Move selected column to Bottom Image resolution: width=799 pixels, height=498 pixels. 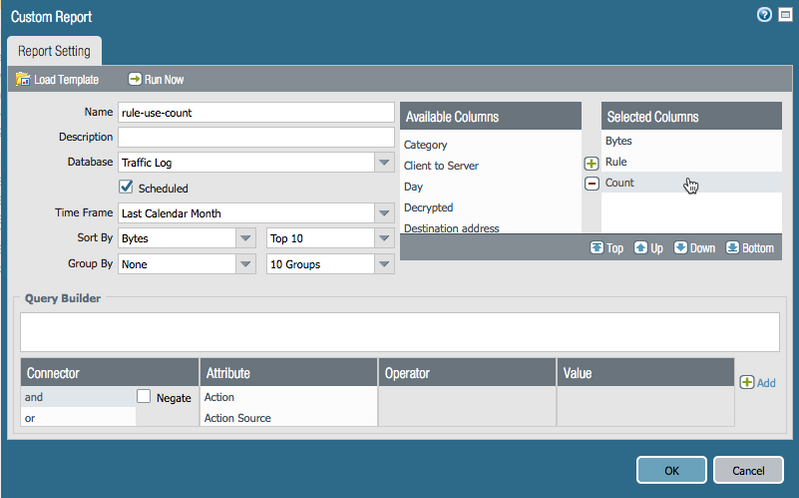[x=732, y=248]
